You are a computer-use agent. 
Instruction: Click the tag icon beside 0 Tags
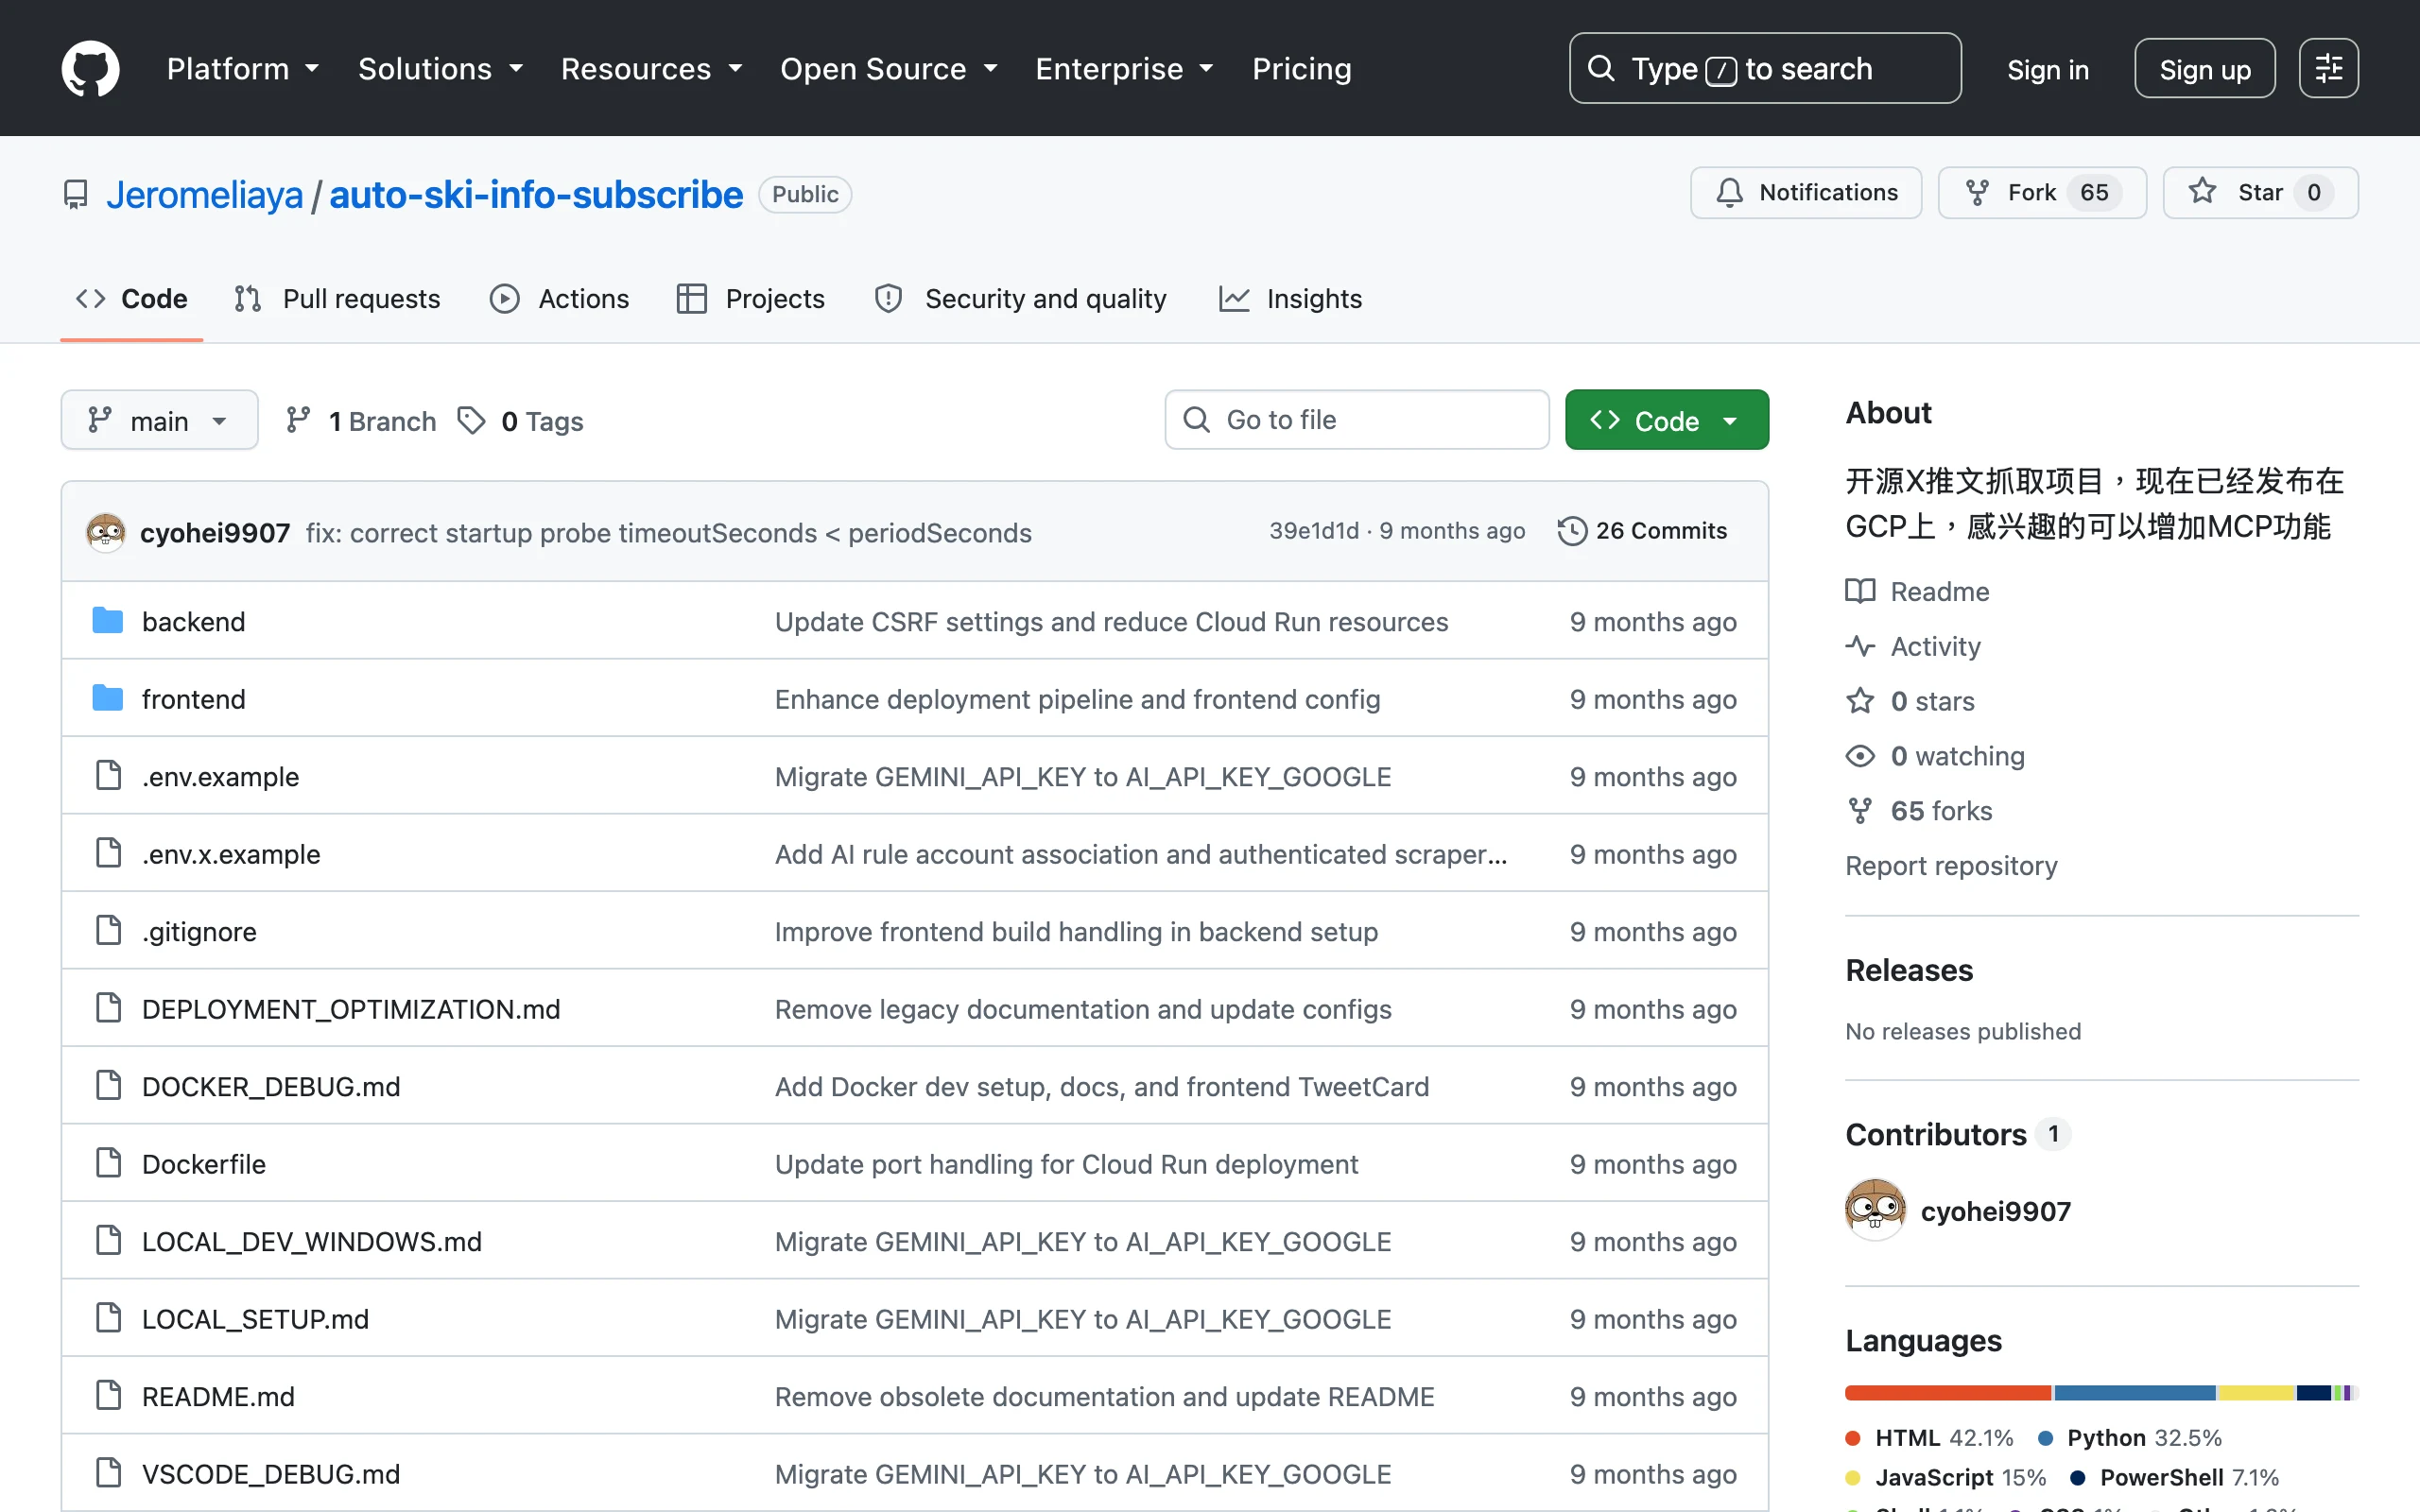coord(471,421)
